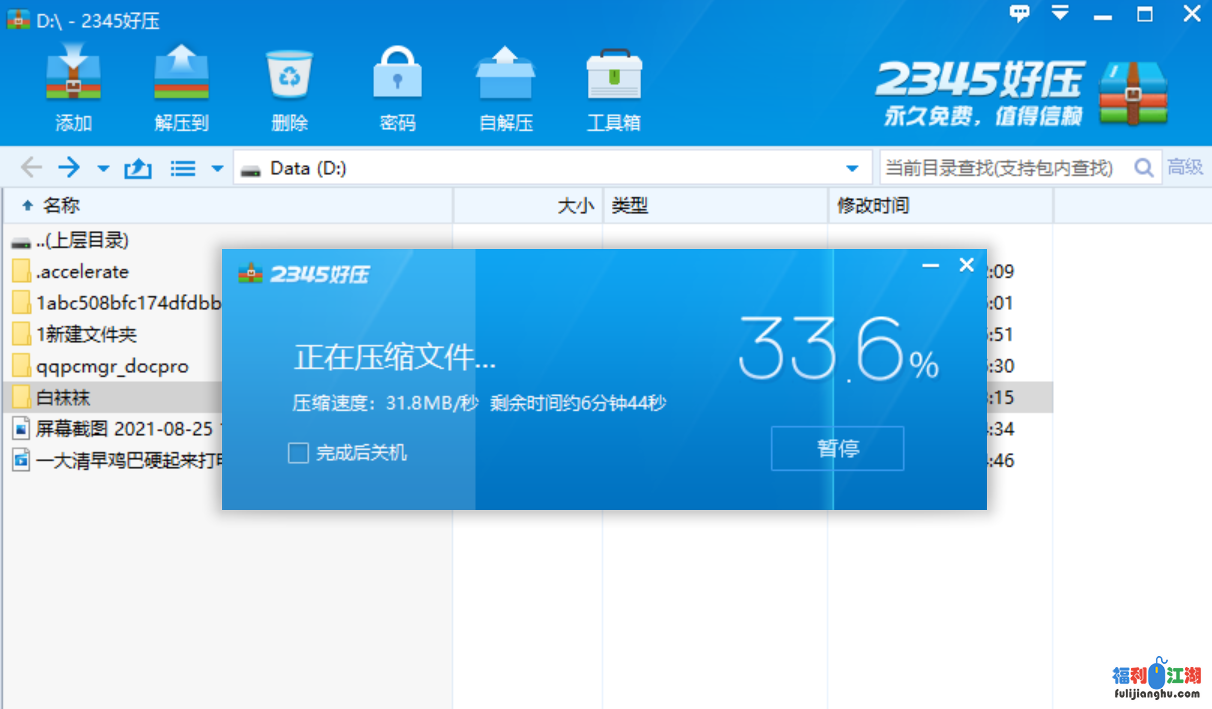
Task: Select the qqpcmgr_docpro folder
Action: pyautogui.click(x=112, y=366)
